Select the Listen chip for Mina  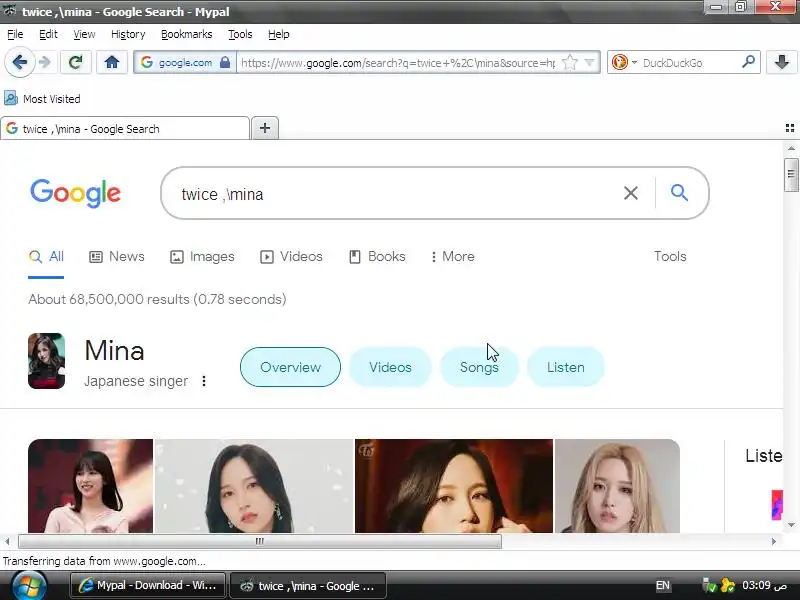566,367
